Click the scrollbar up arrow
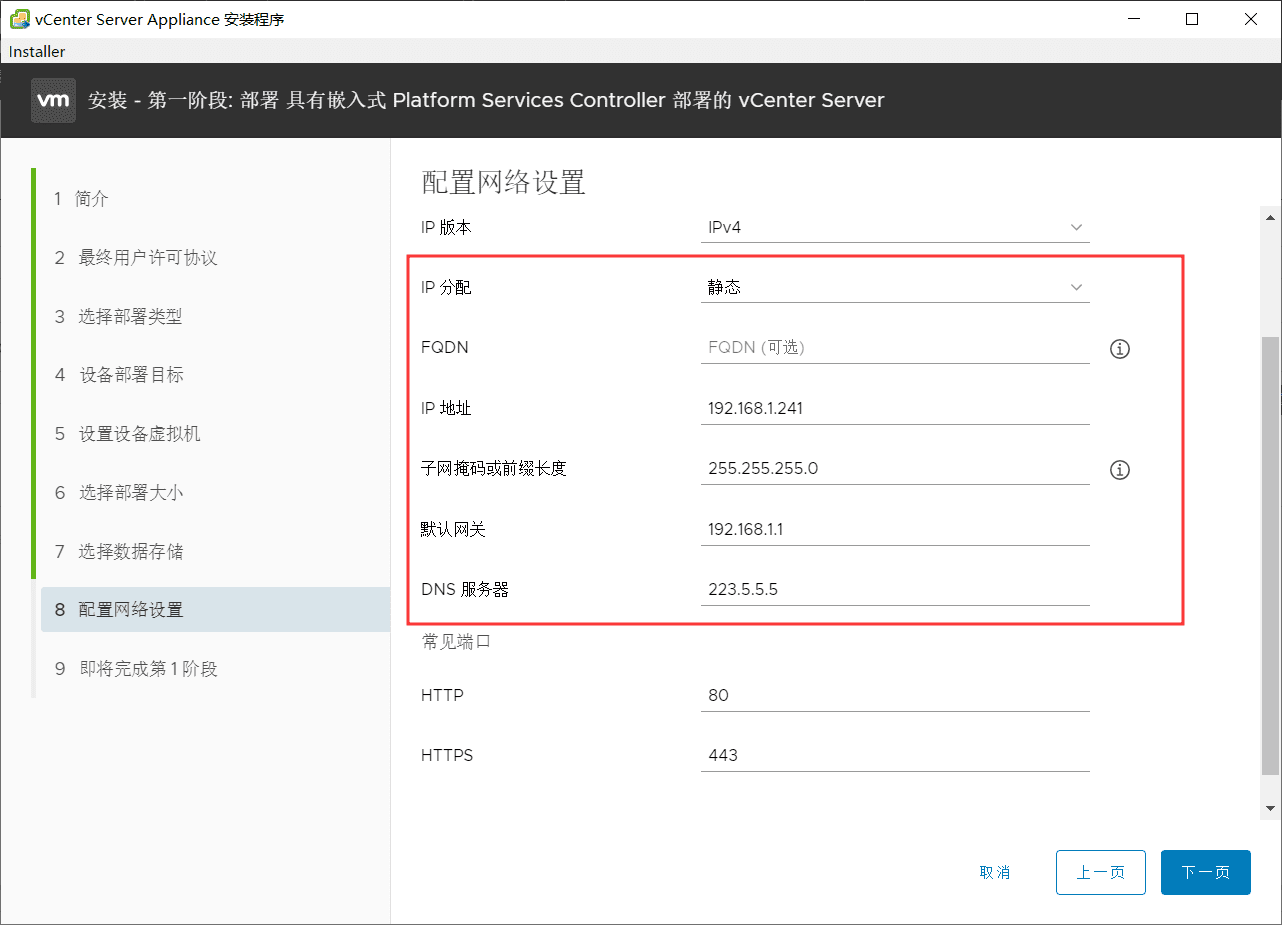Screen dimensions: 1282x925 click(x=1270, y=215)
